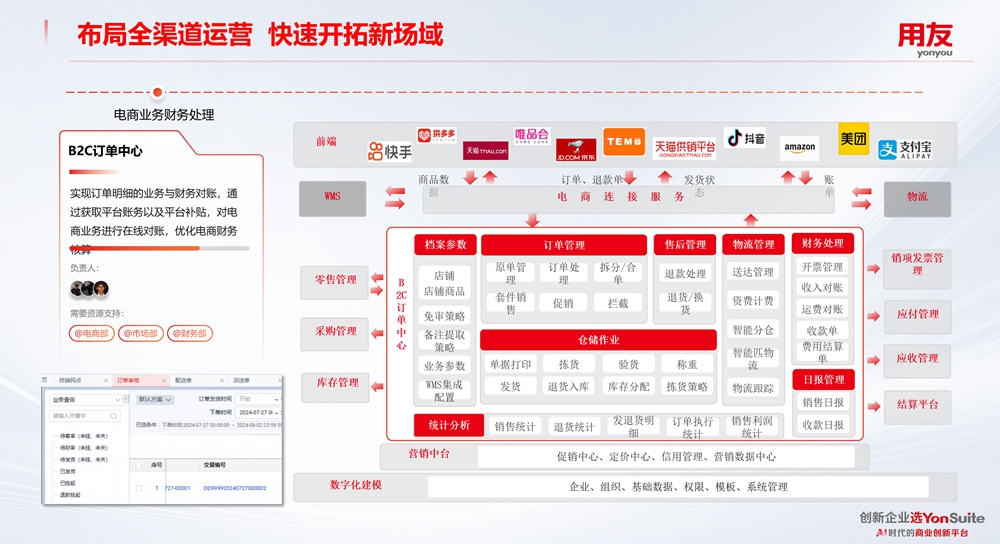Select 待发货 in the status tree
Viewport: 1000px width, 544px height.
[84, 460]
